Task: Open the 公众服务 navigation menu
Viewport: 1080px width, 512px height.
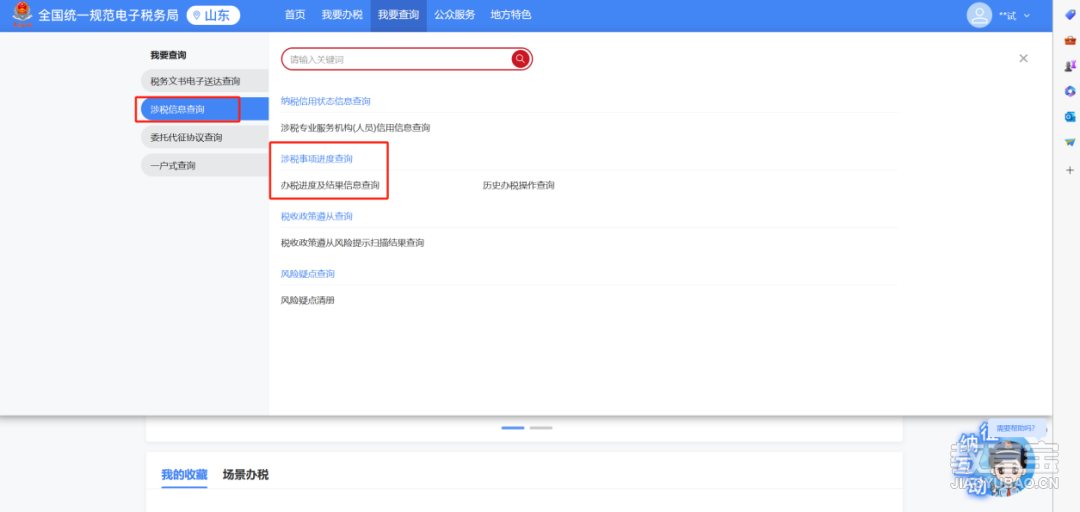Action: [455, 15]
